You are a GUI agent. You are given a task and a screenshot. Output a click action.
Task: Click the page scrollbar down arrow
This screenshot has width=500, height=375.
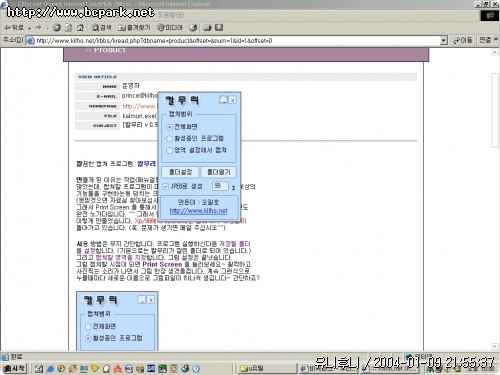coord(495,347)
